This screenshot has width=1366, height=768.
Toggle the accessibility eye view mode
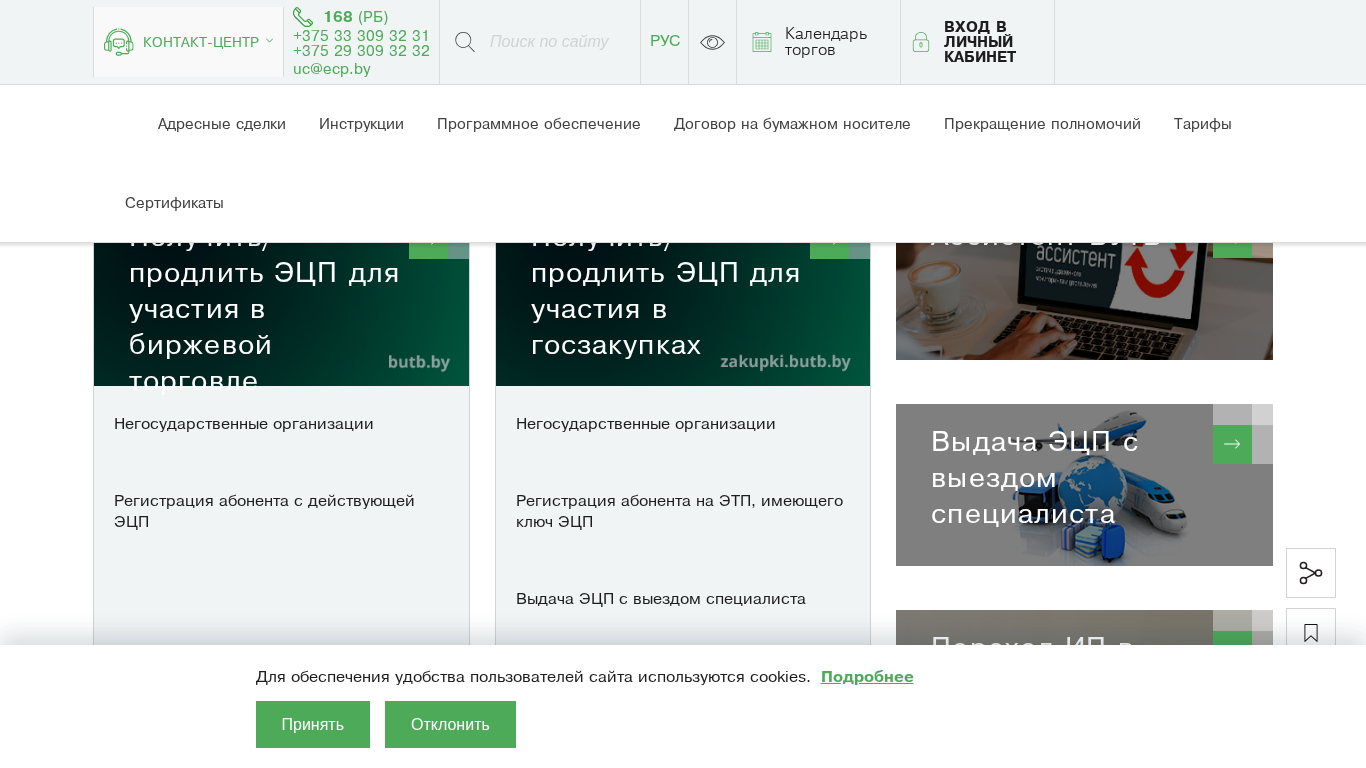pos(712,42)
